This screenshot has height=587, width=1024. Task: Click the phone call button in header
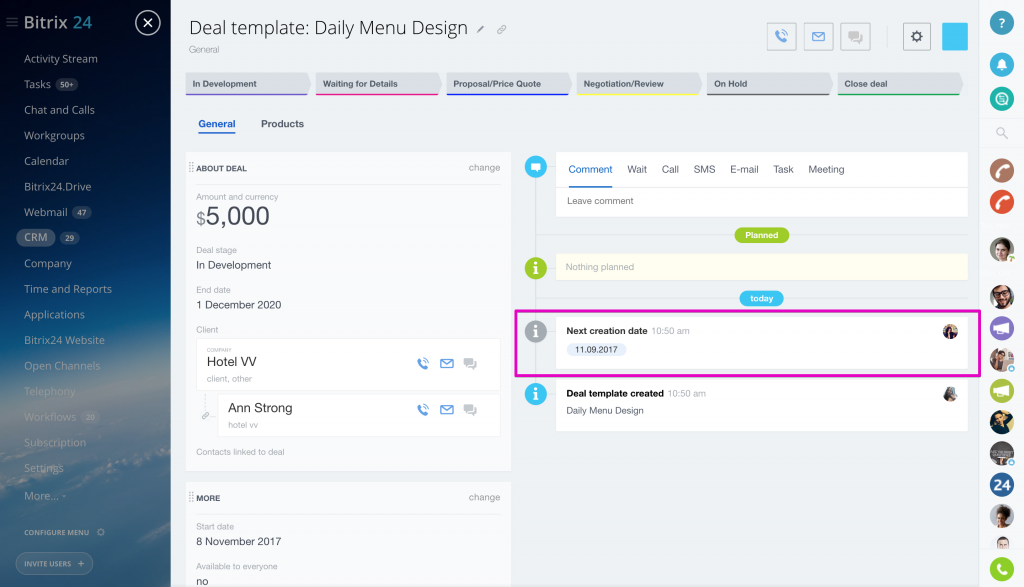pos(781,37)
